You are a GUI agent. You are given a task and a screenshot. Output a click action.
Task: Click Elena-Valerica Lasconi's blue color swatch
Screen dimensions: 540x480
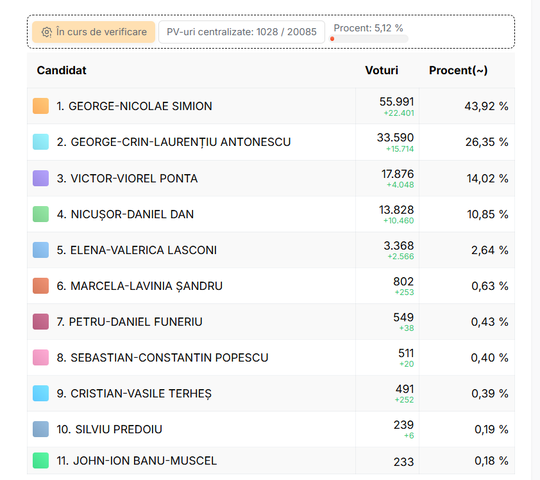41,250
